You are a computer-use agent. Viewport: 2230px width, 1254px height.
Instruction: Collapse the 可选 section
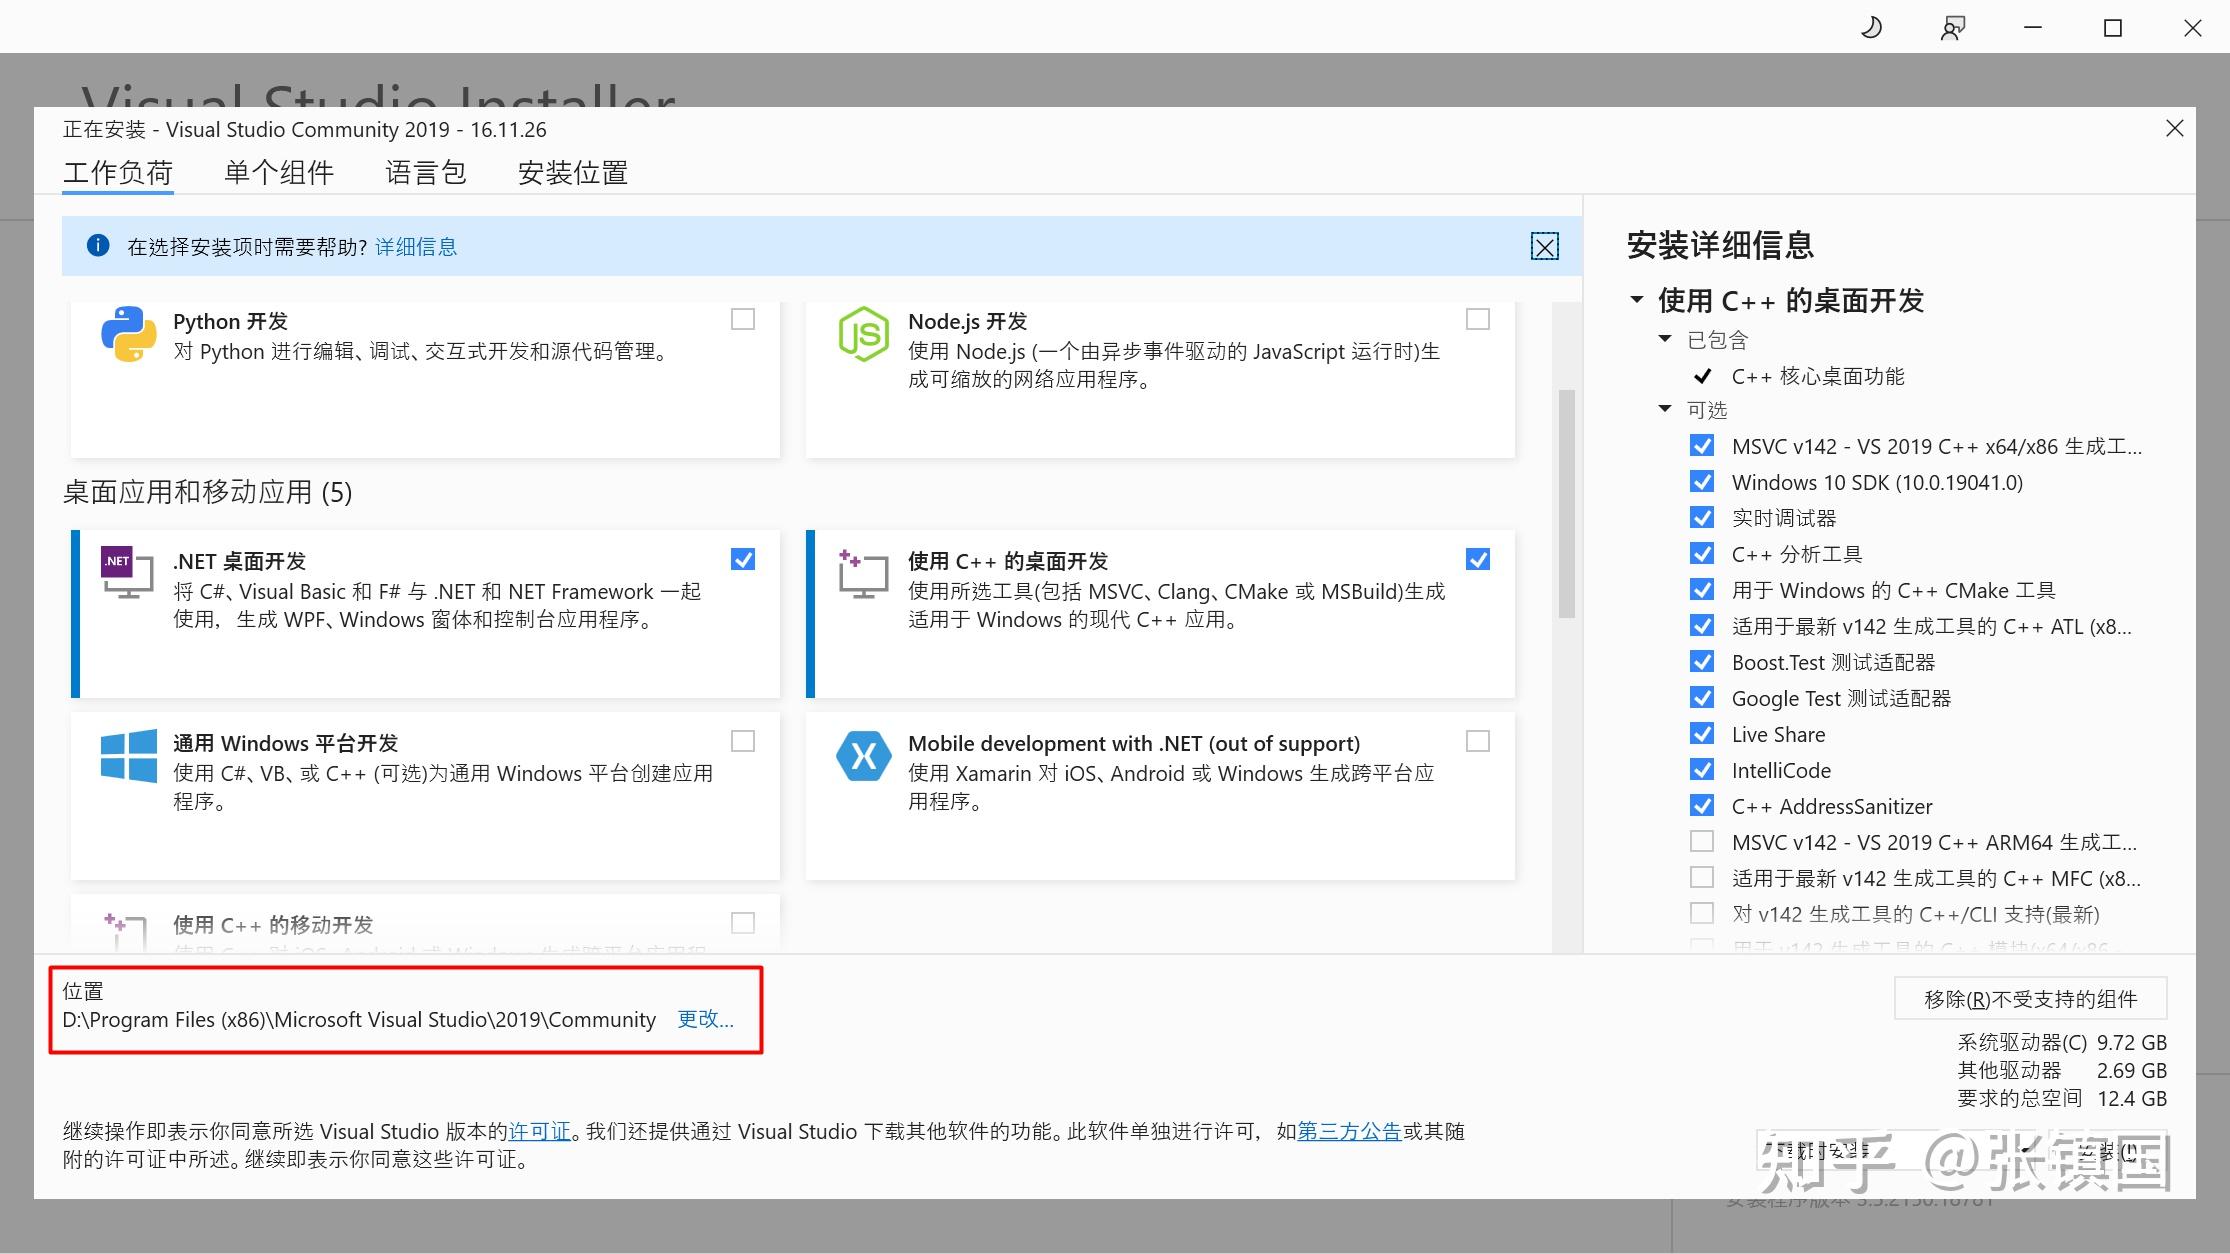point(1664,409)
